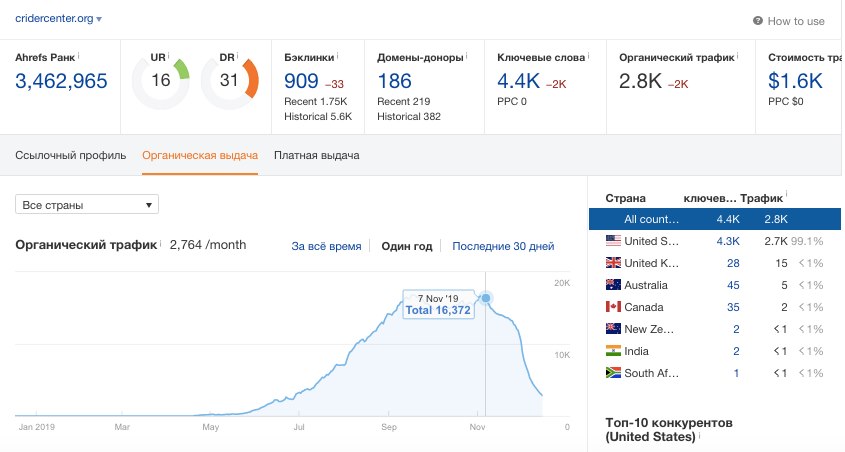Switch to the Ссылочный профиль tab
Image resolution: width=845 pixels, height=452 pixels.
click(70, 155)
